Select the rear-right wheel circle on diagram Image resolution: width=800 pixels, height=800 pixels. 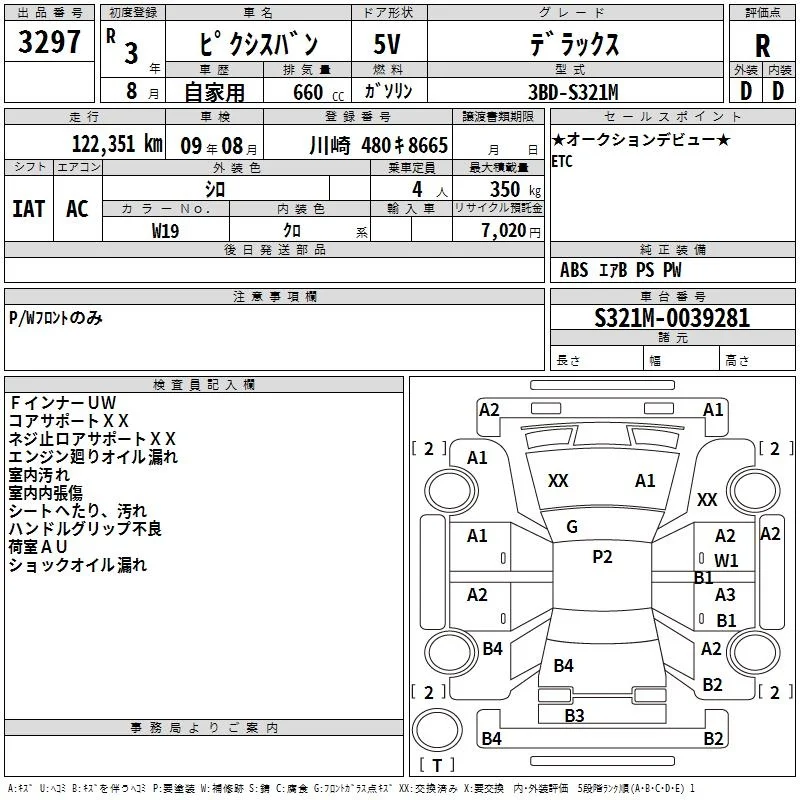753,652
